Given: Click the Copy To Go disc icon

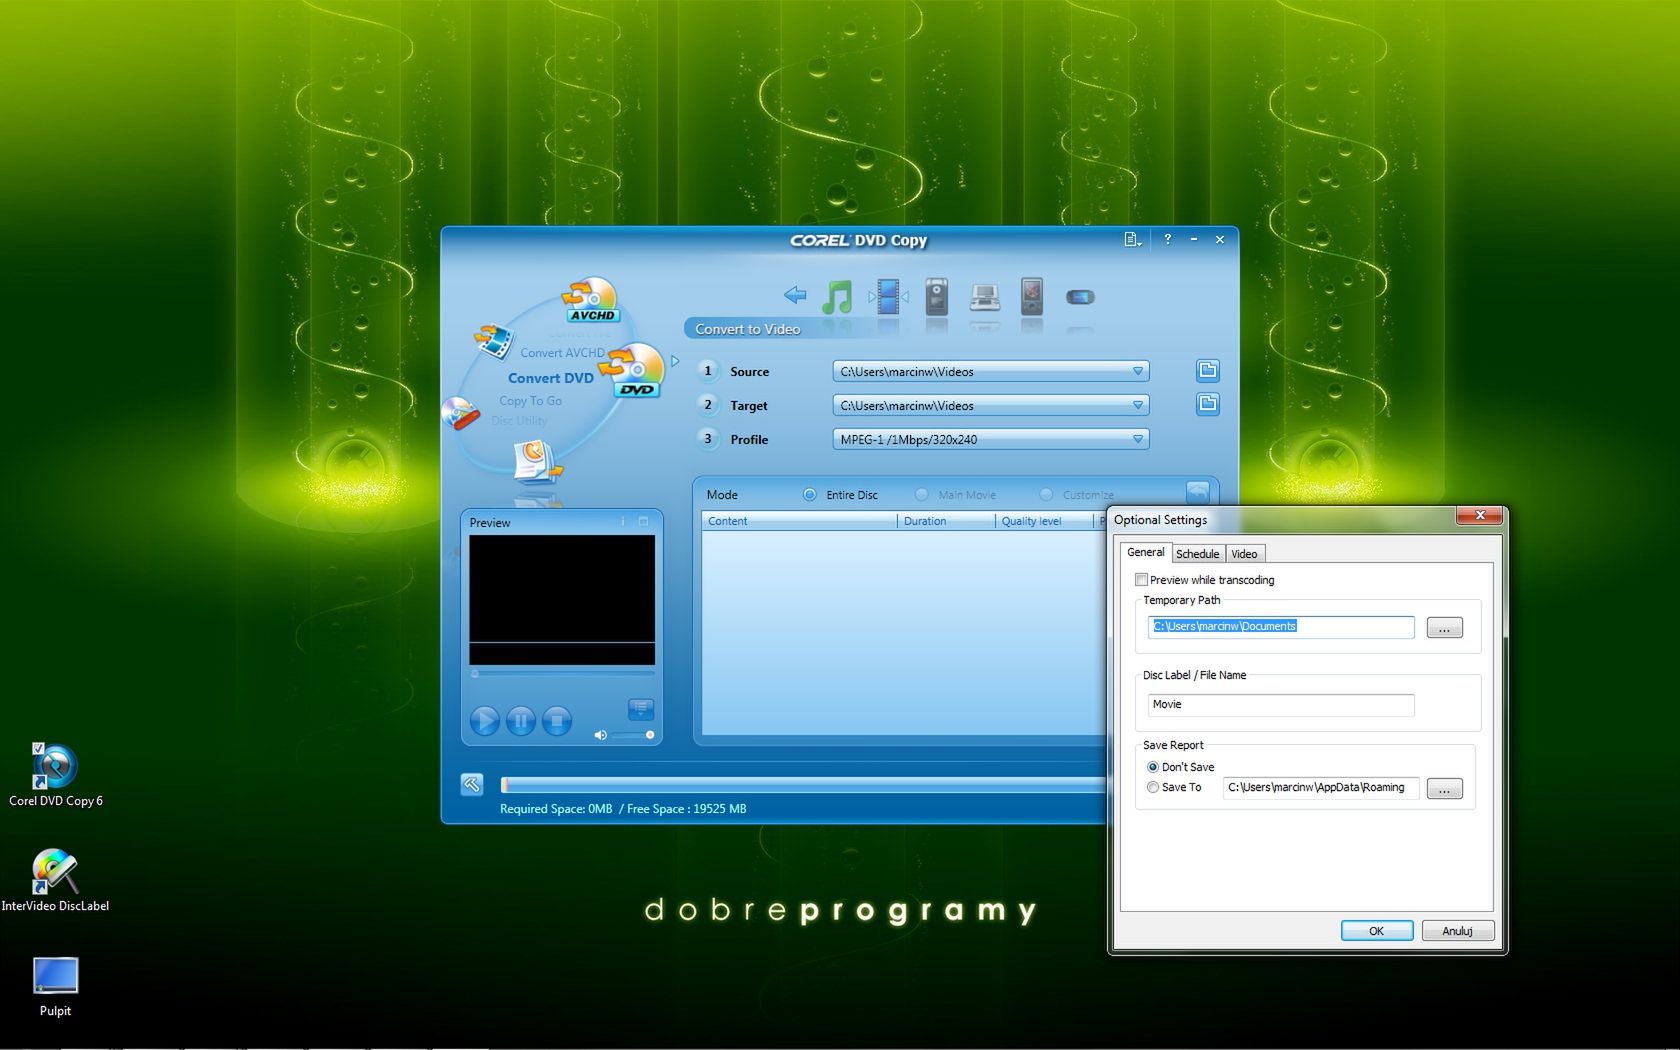Looking at the screenshot, I should click(460, 413).
